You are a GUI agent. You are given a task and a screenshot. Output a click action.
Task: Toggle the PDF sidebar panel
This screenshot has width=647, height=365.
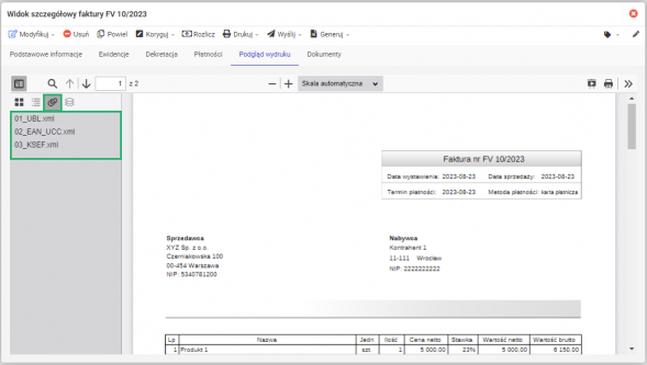[x=19, y=84]
